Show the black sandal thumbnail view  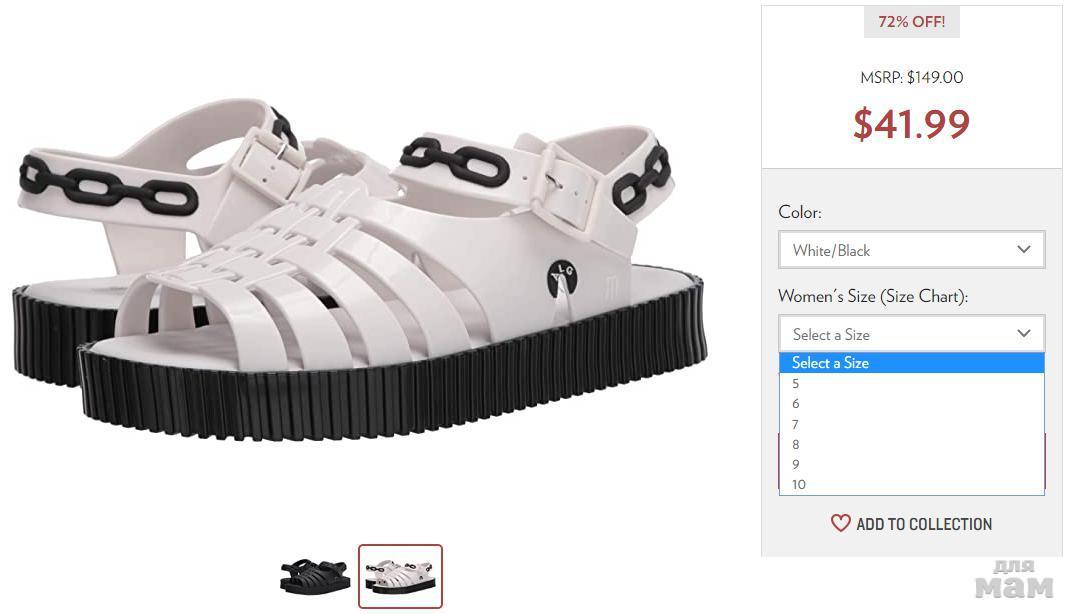click(315, 577)
